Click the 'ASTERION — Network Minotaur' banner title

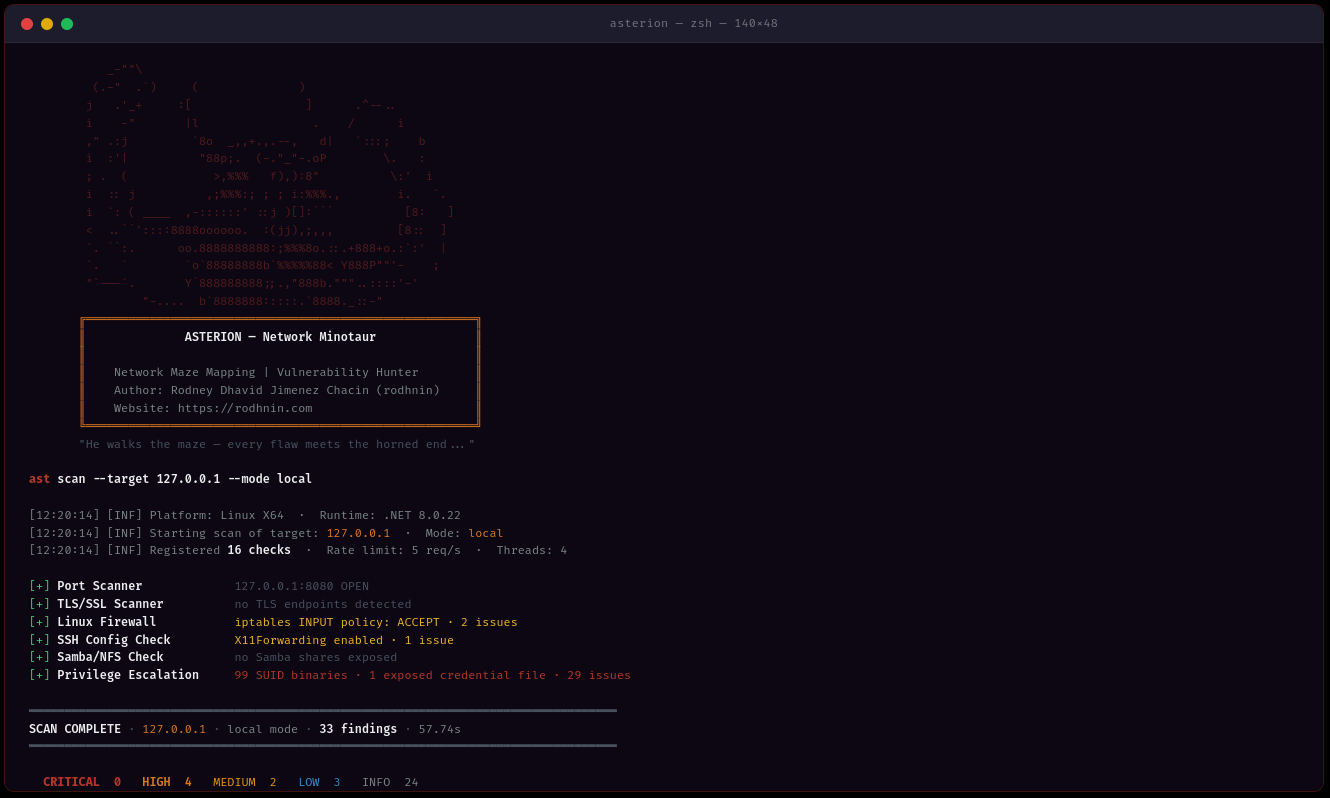pos(280,337)
